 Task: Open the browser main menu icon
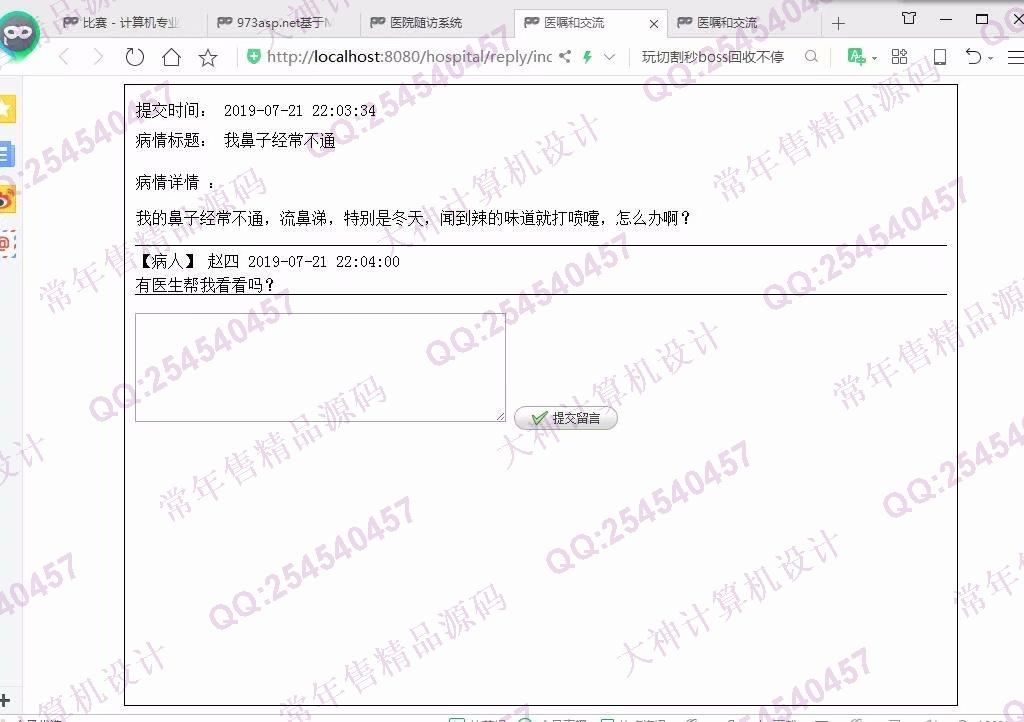[1016, 57]
